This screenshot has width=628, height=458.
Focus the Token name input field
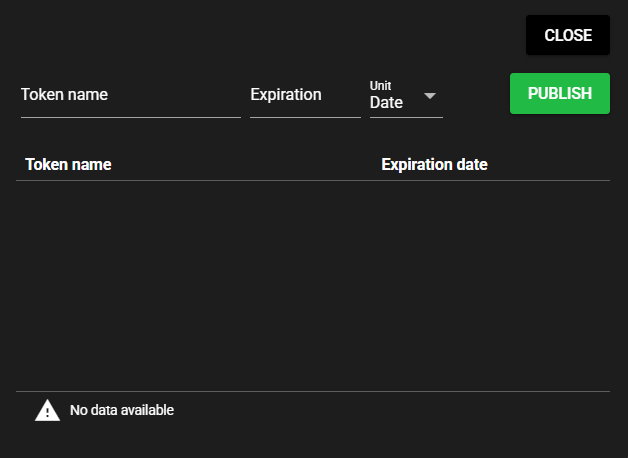[130, 95]
